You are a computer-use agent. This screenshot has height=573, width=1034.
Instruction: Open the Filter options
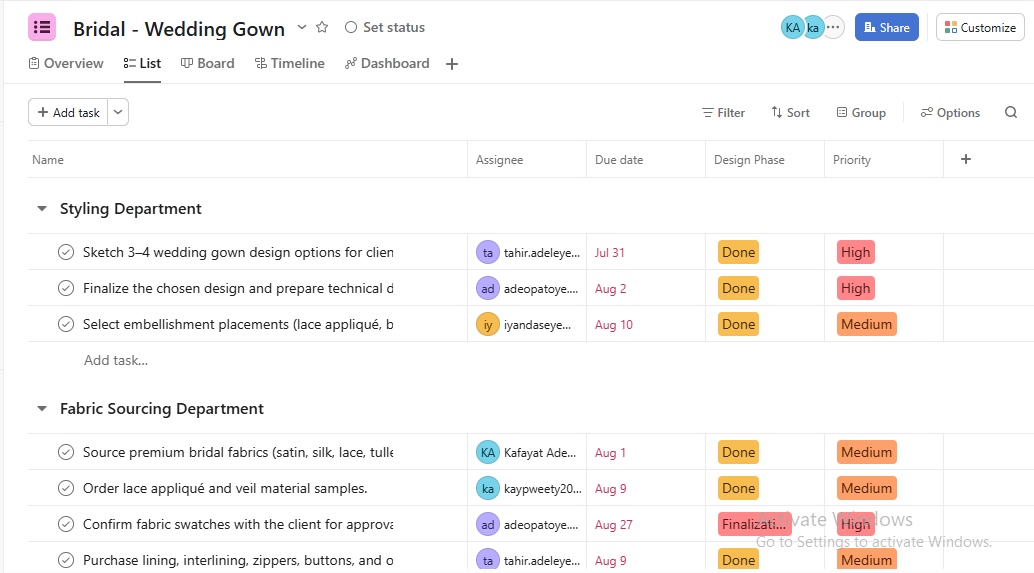click(723, 113)
